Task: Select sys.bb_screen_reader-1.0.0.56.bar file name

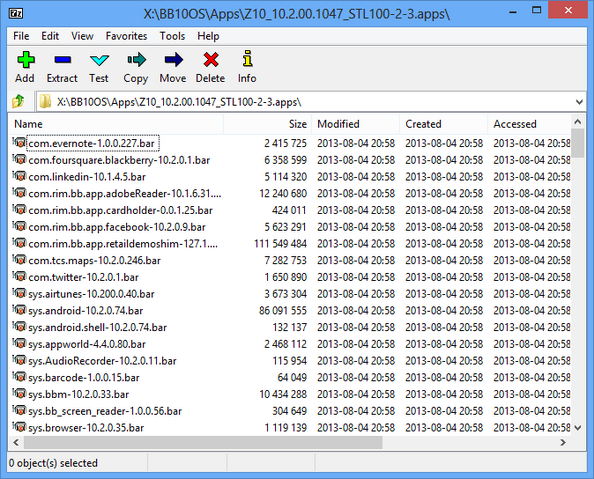Action: pos(105,411)
